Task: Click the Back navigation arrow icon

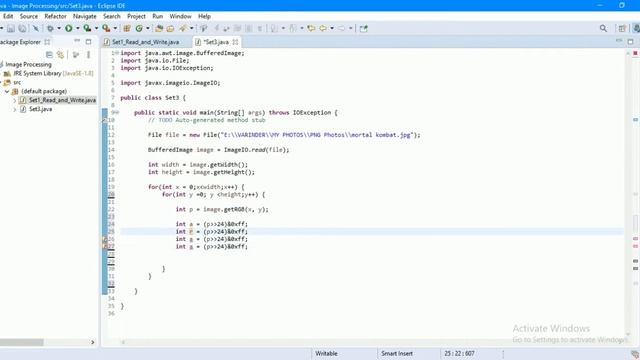Action: pos(323,28)
